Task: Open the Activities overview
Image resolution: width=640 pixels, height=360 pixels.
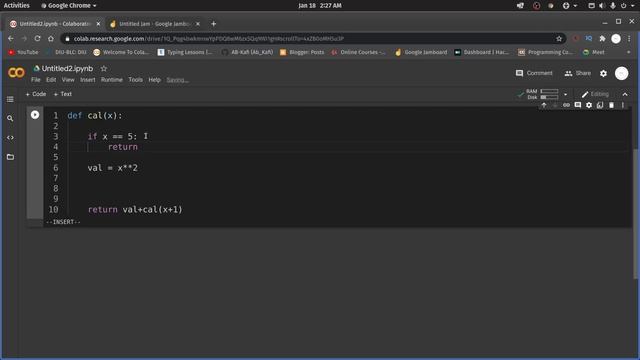Action: tap(17, 5)
